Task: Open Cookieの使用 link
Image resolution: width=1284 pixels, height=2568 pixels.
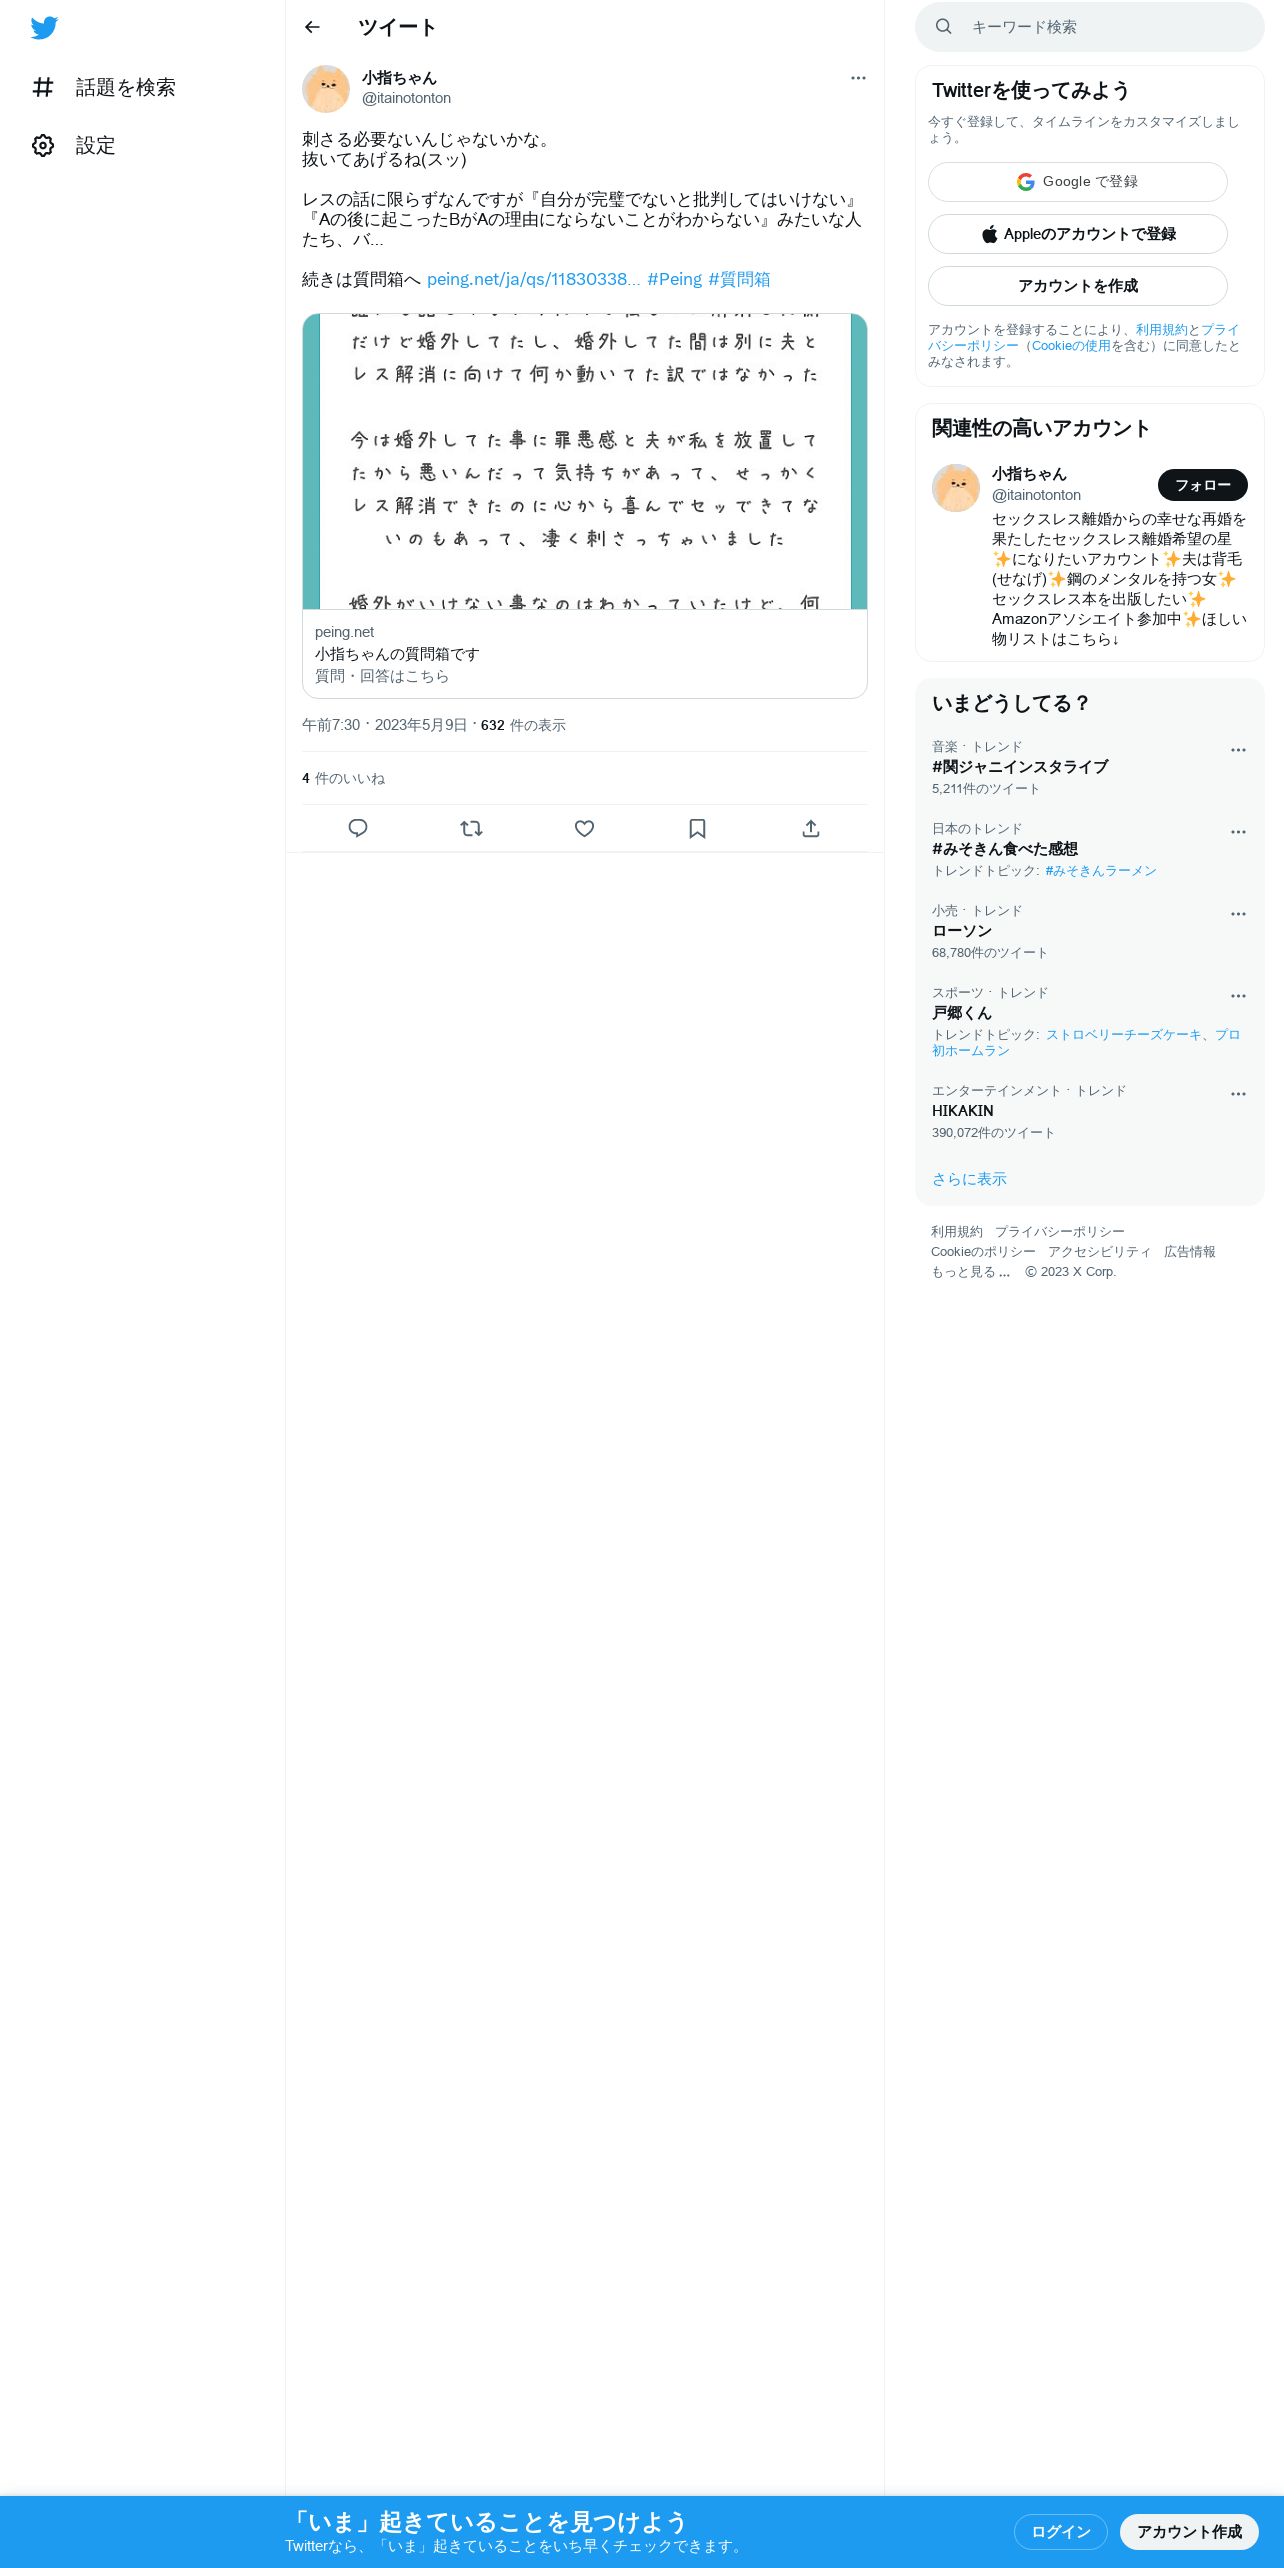Action: click(1071, 346)
